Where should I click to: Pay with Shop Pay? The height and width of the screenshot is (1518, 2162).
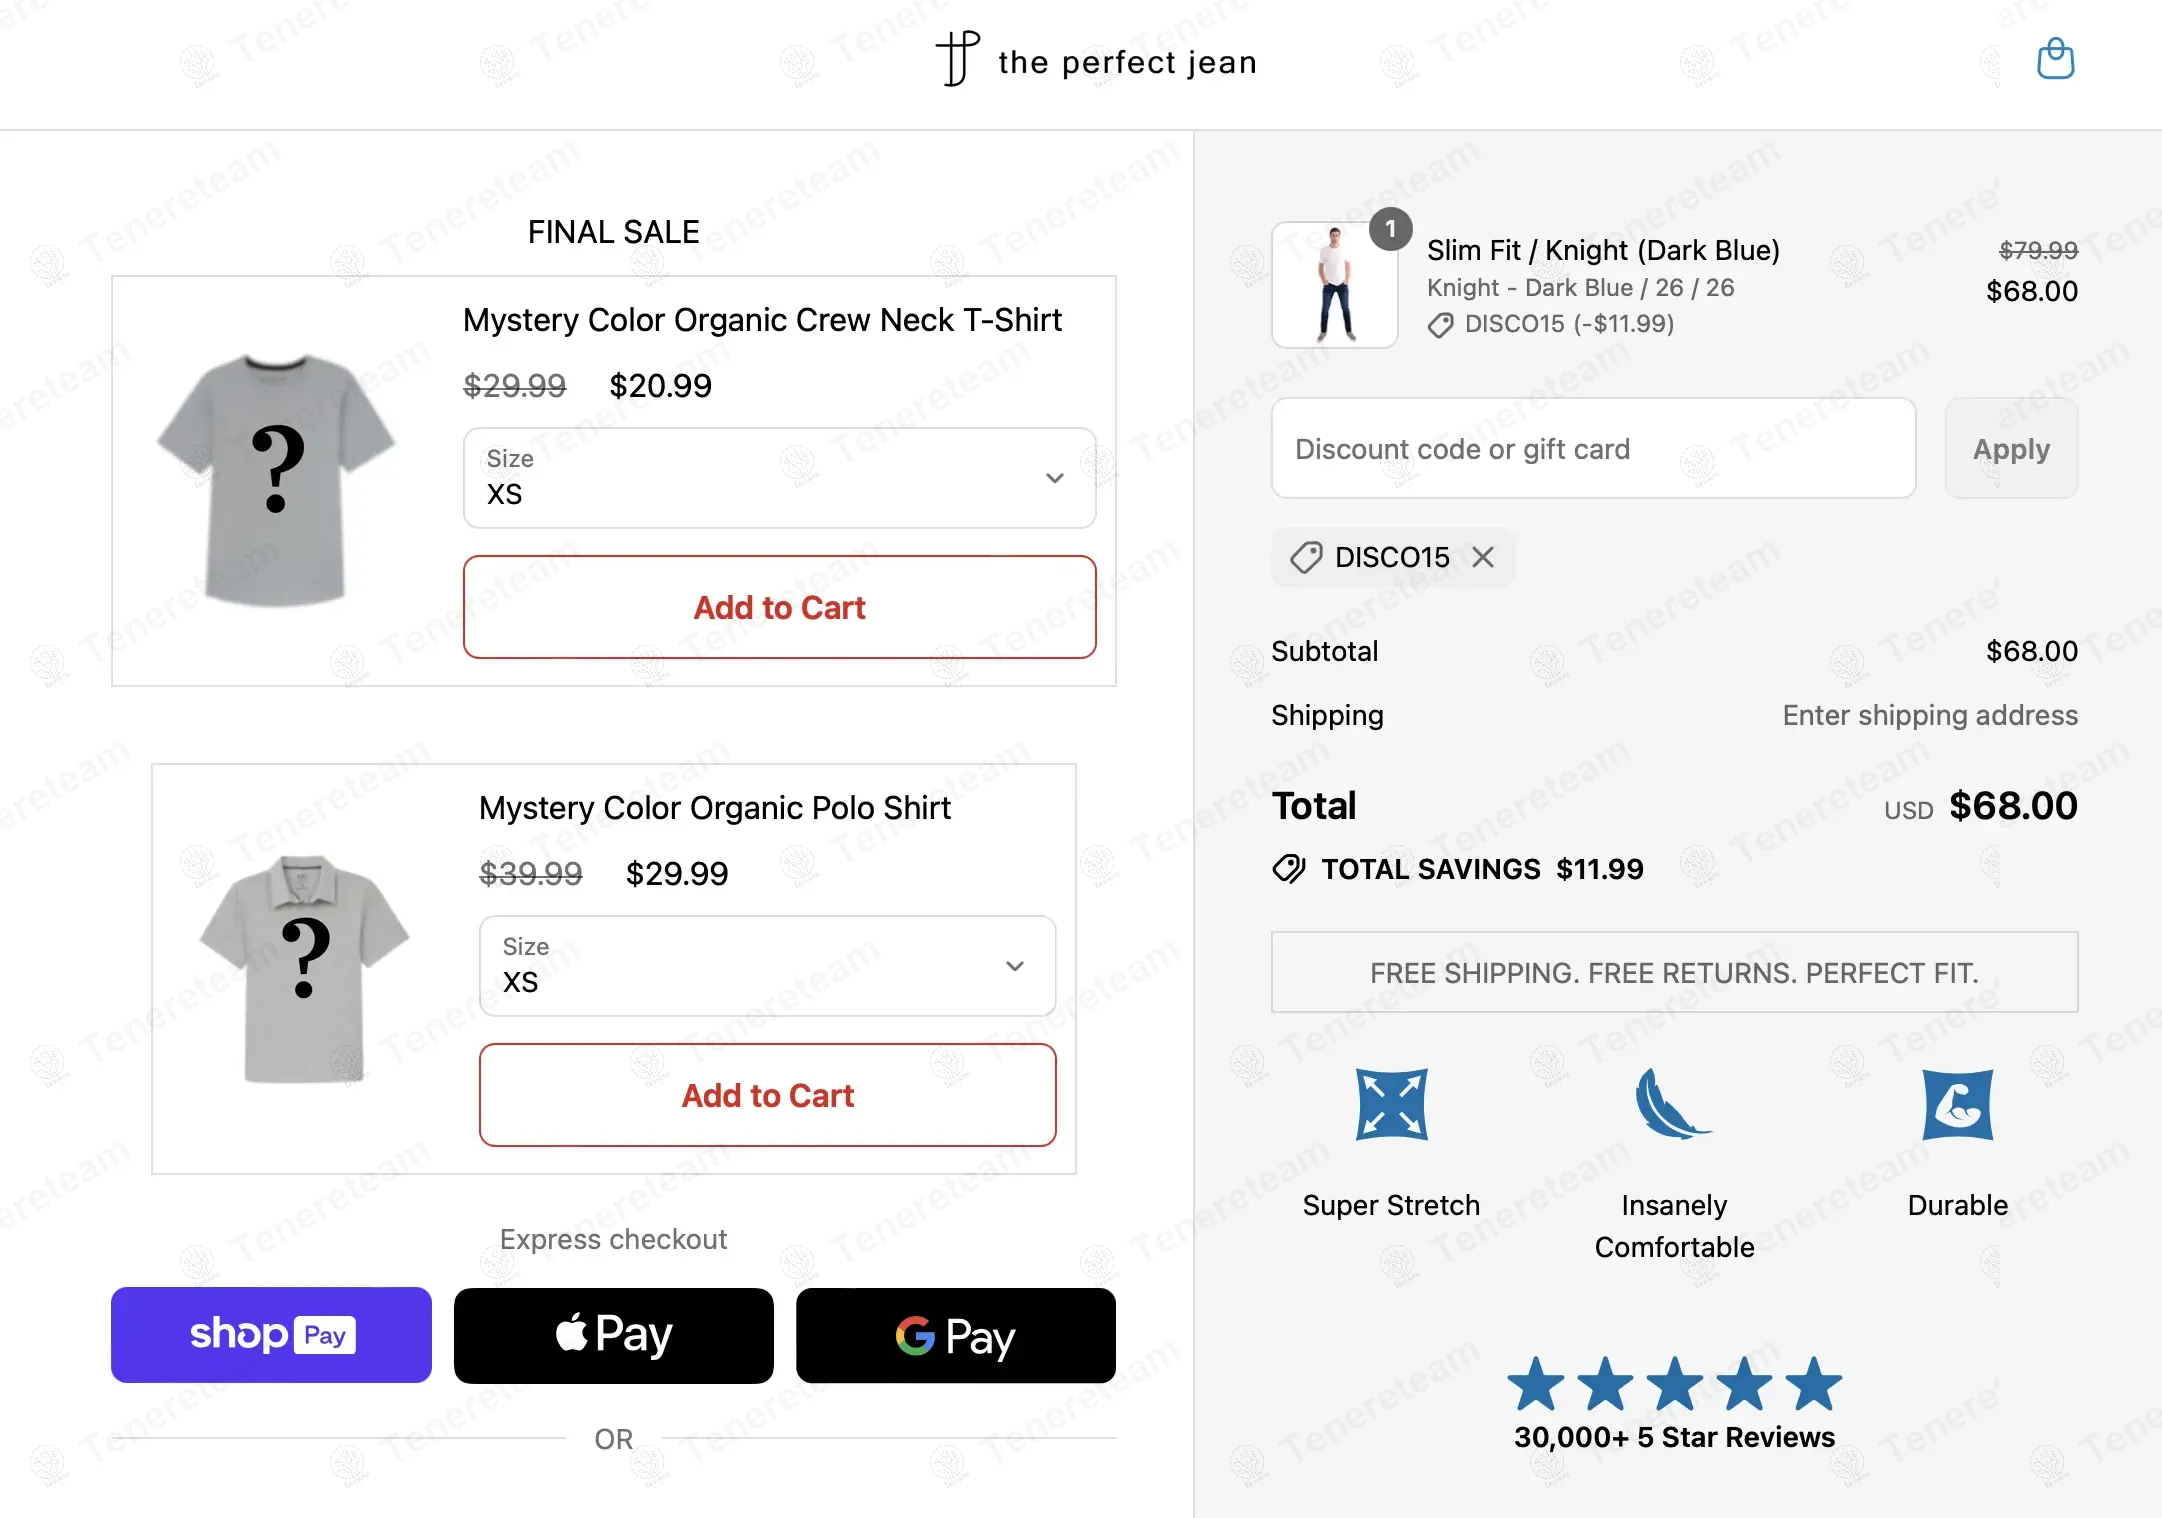pyautogui.click(x=271, y=1335)
